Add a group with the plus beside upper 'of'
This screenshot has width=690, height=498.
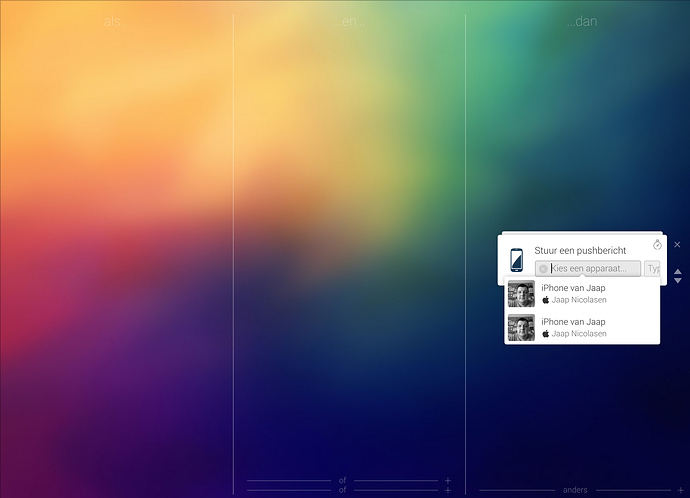(448, 480)
